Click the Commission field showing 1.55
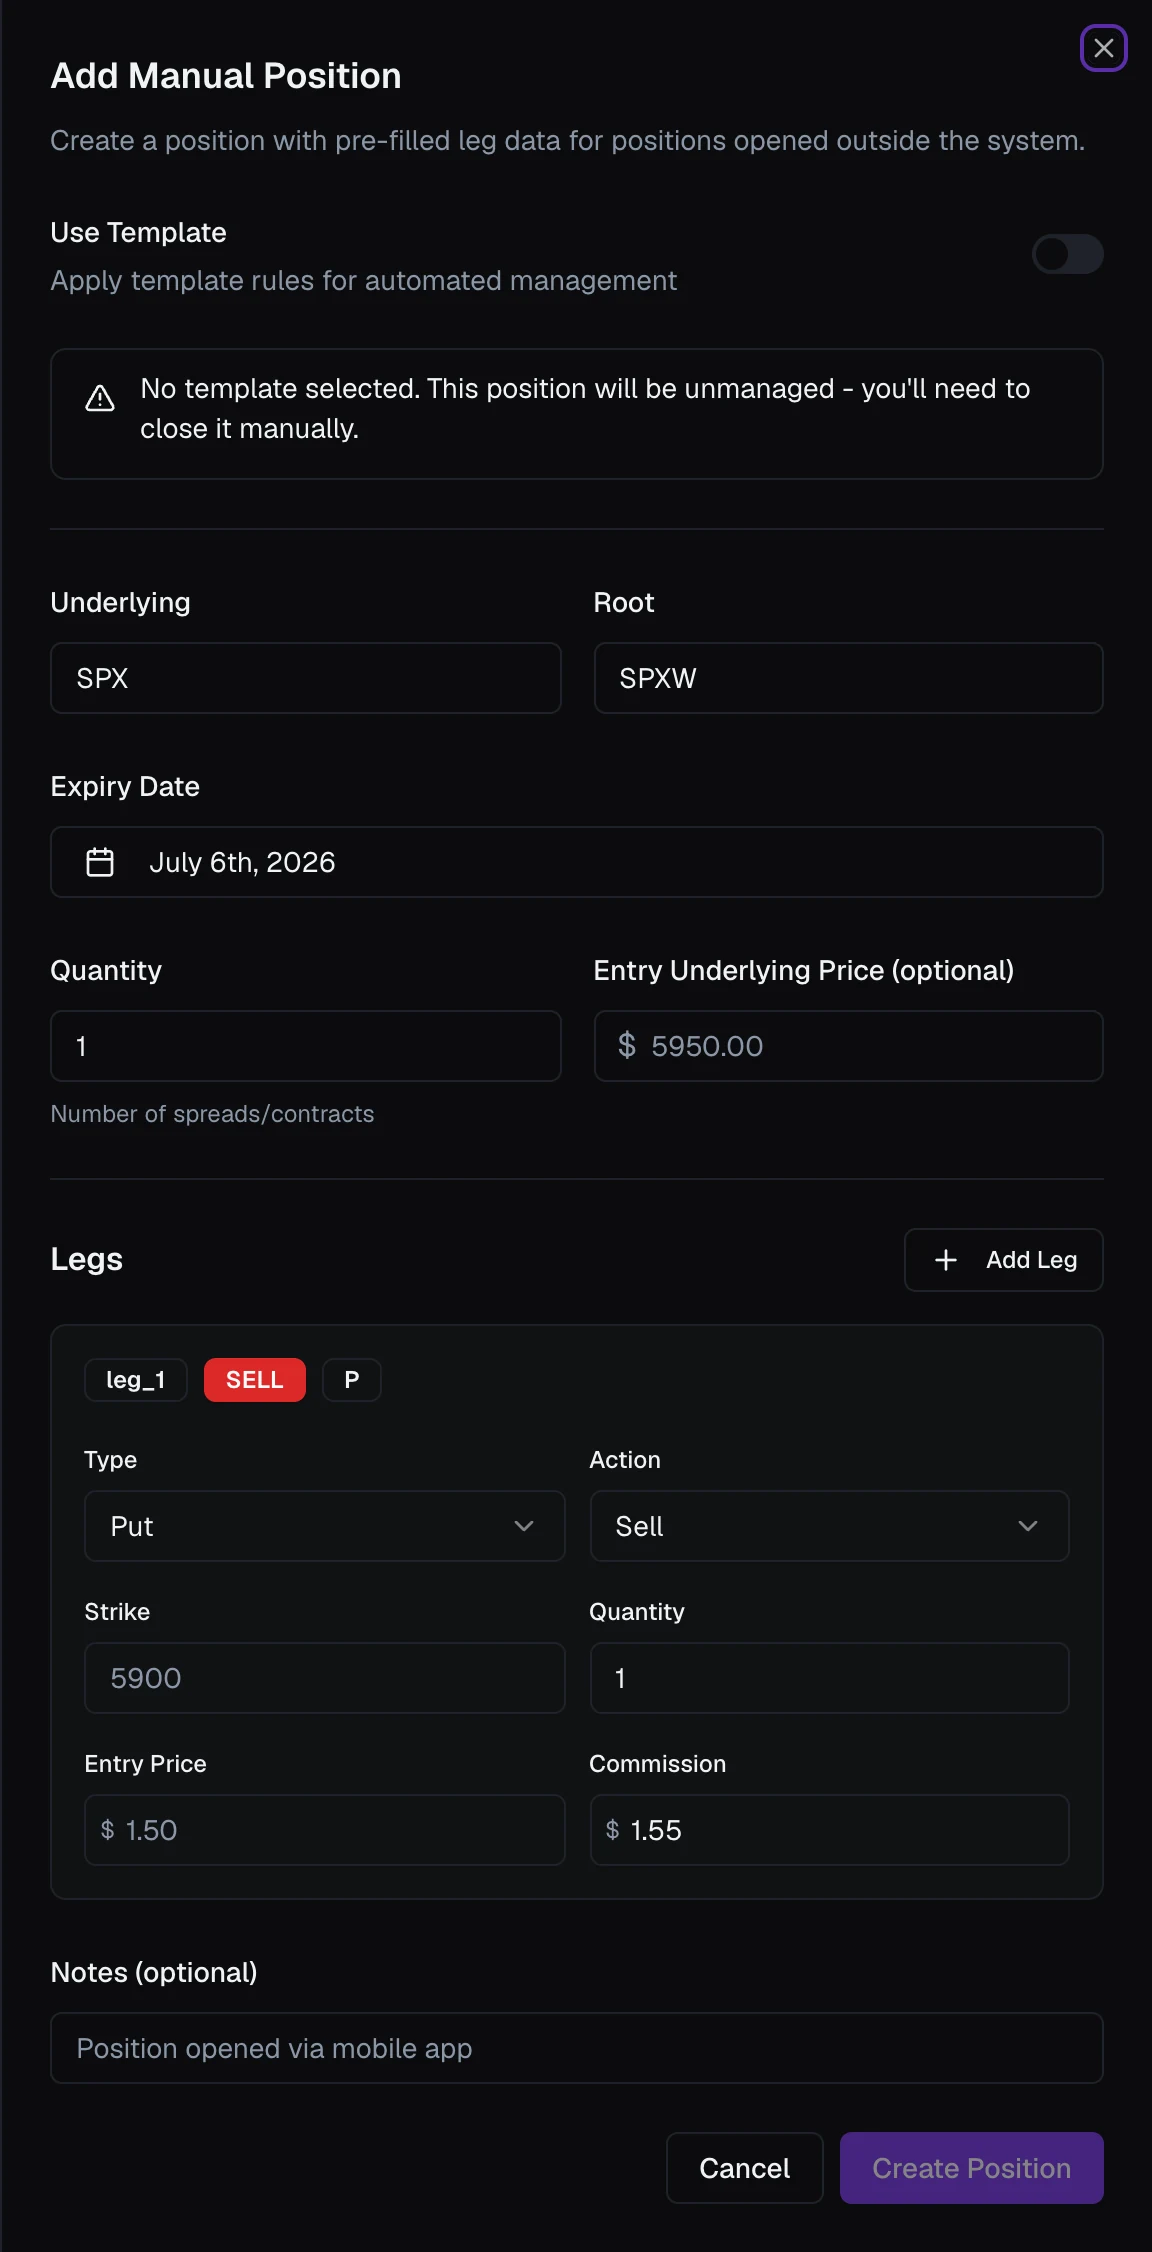The width and height of the screenshot is (1152, 2252). point(829,1830)
